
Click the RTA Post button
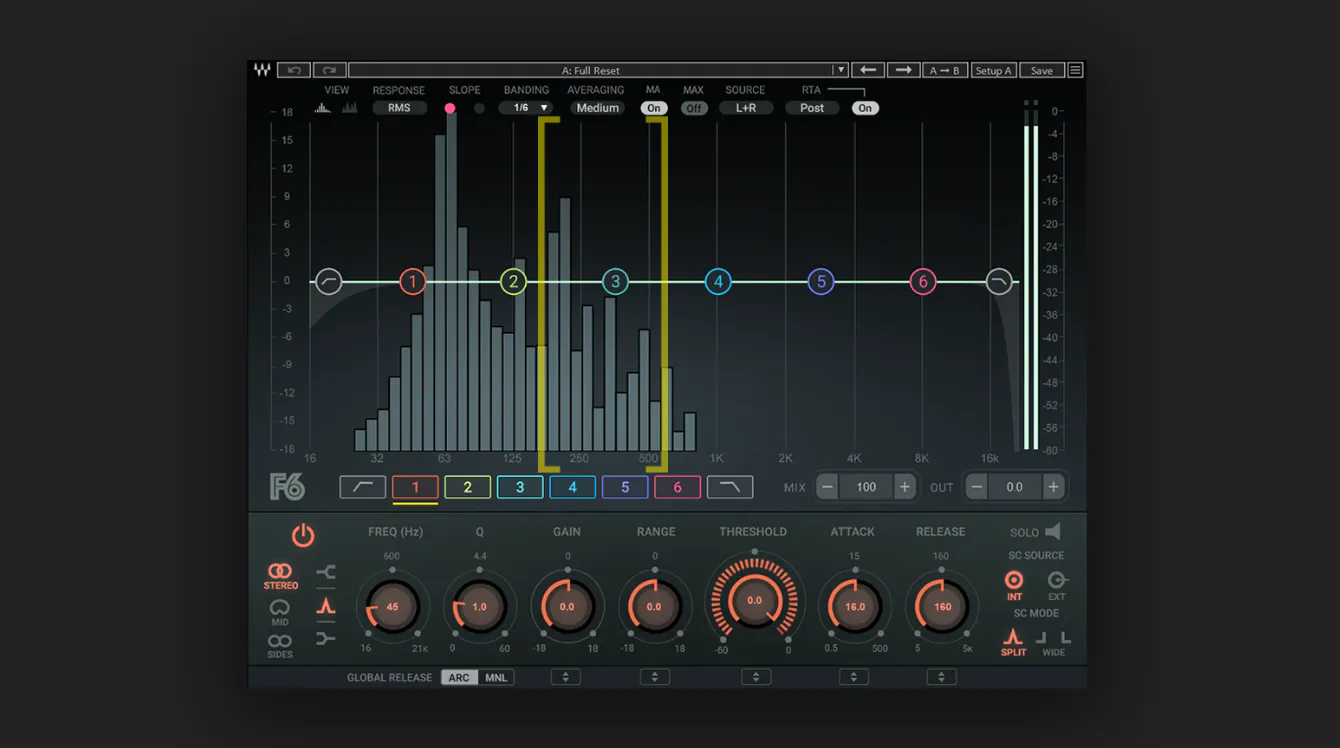[812, 108]
